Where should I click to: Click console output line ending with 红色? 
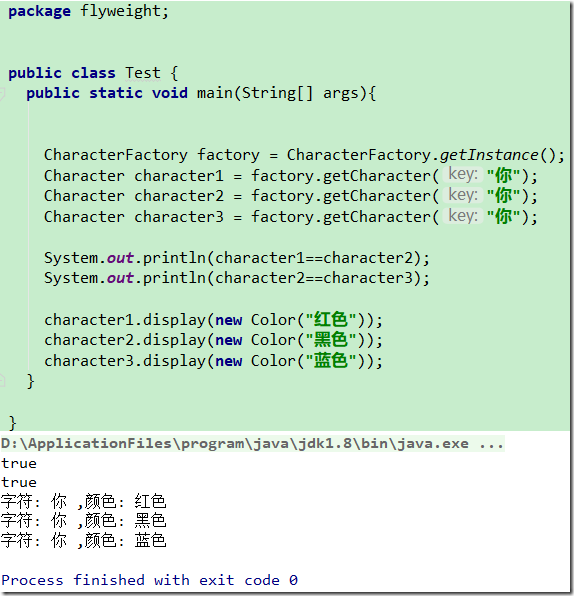pos(83,501)
